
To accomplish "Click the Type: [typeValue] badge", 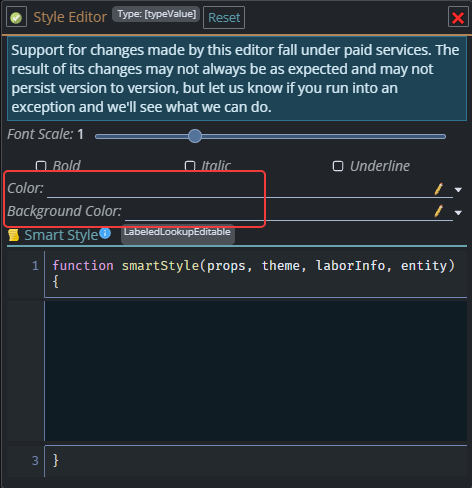I will pos(156,14).
